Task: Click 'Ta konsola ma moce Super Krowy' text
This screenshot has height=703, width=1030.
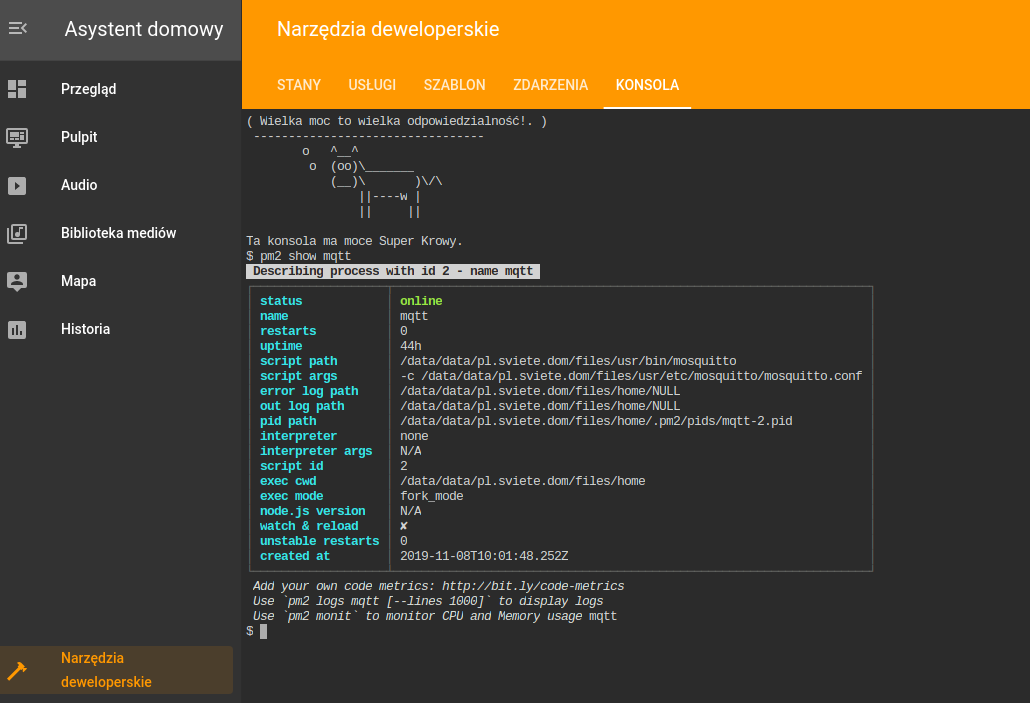Action: 354,241
